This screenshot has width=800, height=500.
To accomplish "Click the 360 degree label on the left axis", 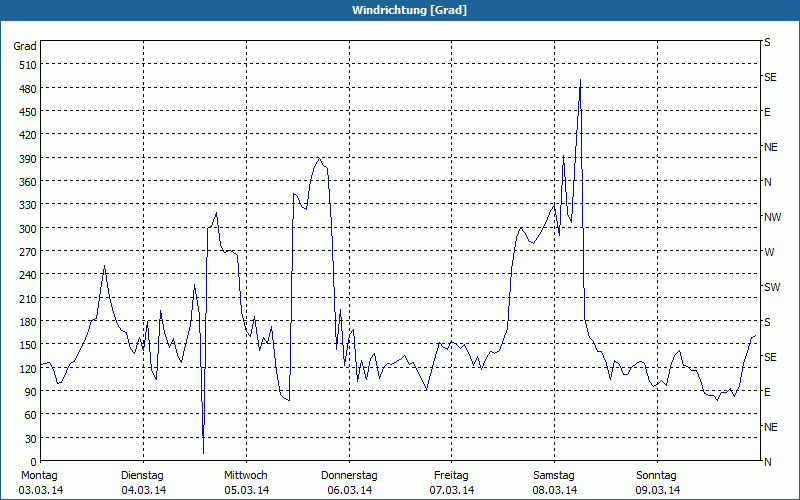I will (25, 182).
